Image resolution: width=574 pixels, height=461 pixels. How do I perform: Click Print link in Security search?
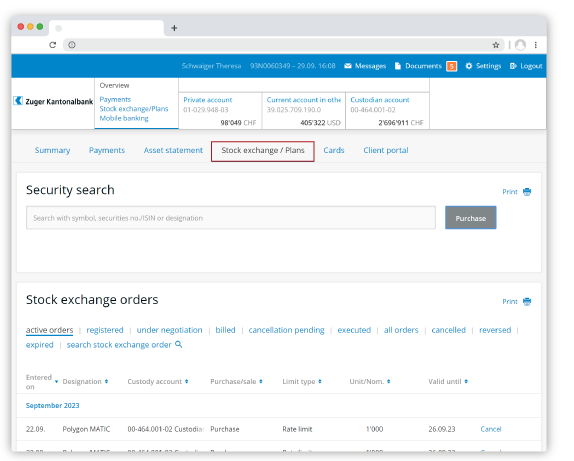[510, 192]
